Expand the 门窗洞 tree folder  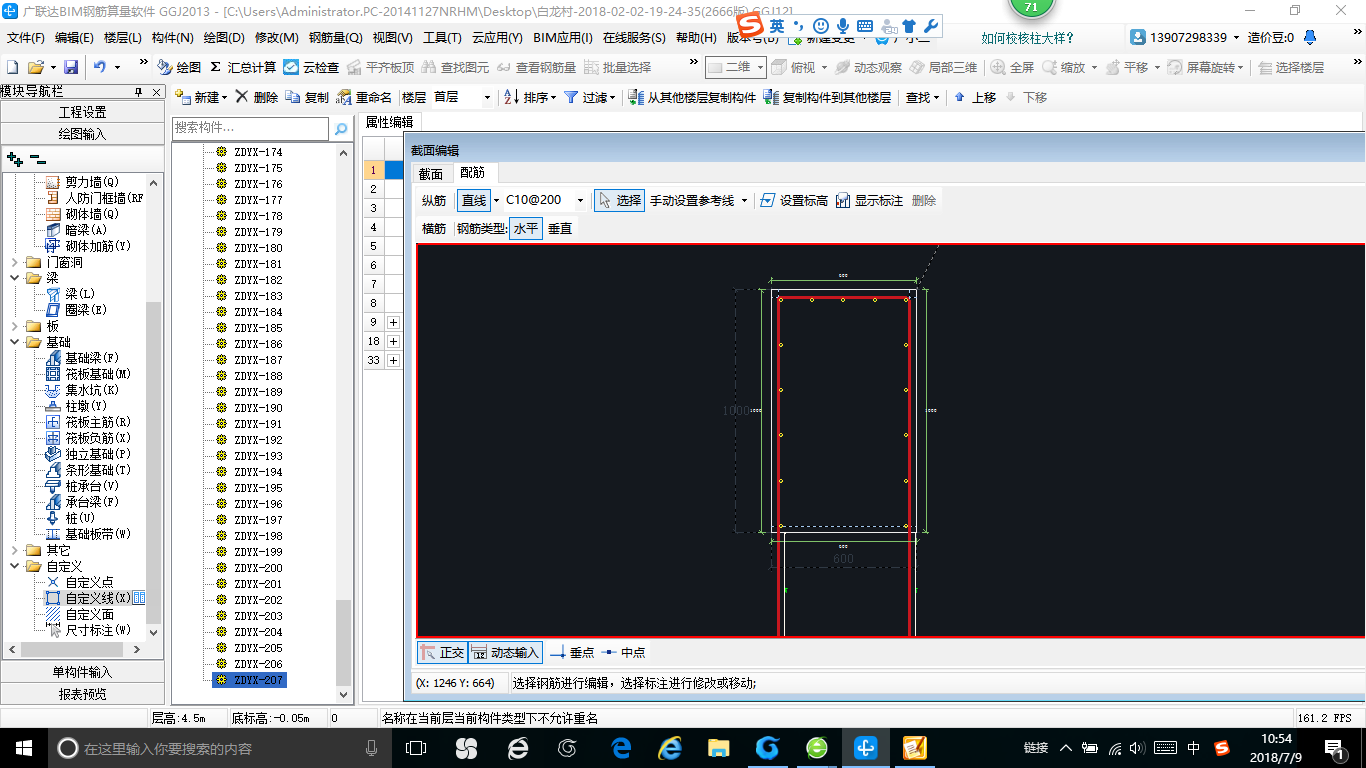(x=14, y=262)
